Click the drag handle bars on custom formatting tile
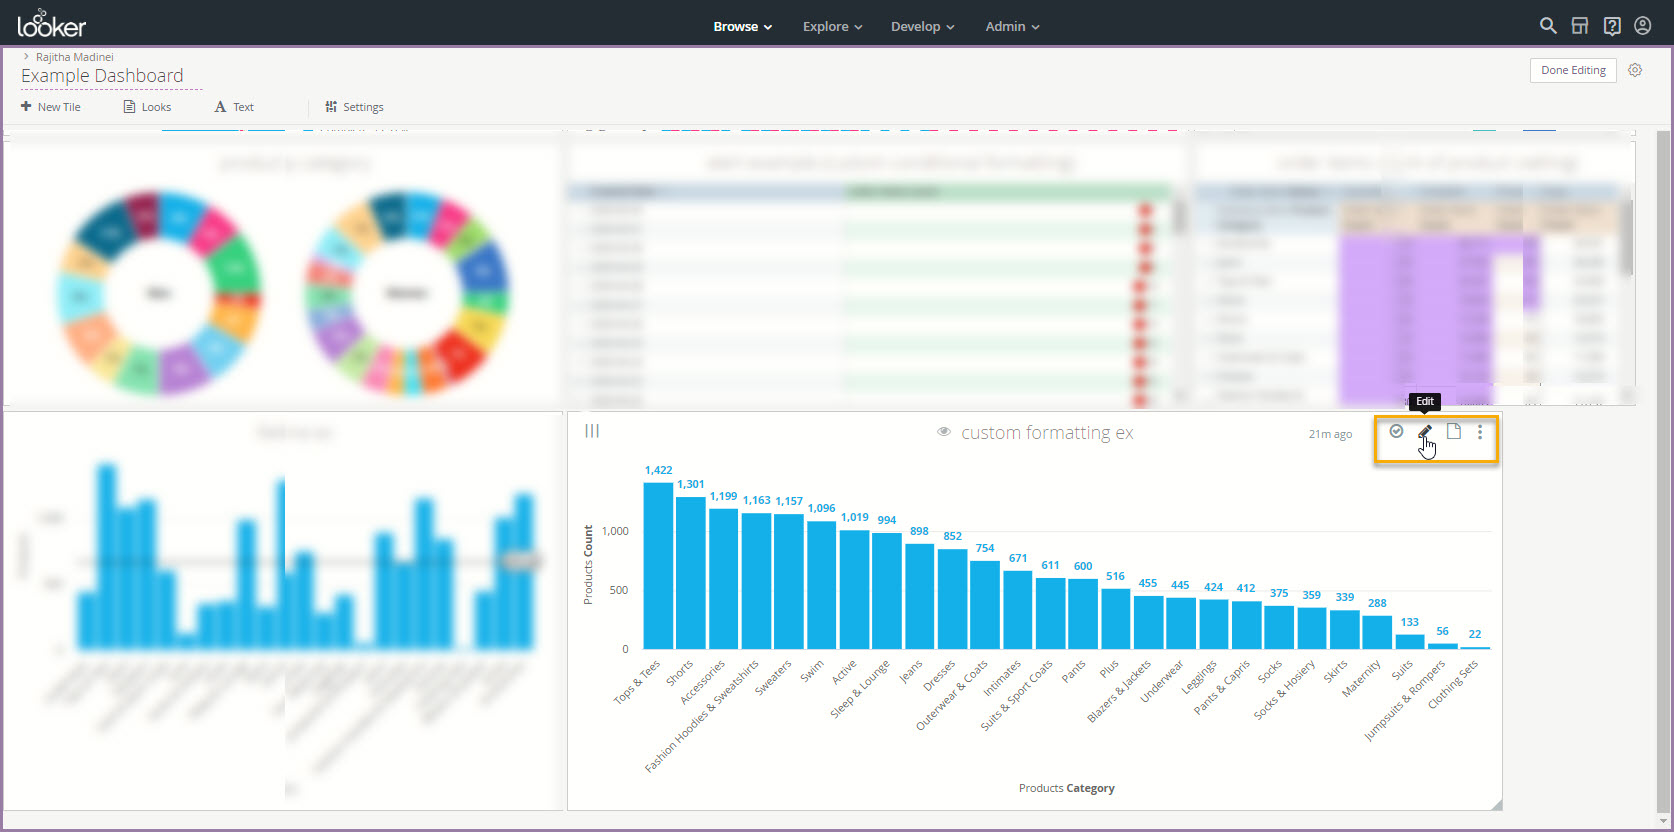1674x832 pixels. 592,431
